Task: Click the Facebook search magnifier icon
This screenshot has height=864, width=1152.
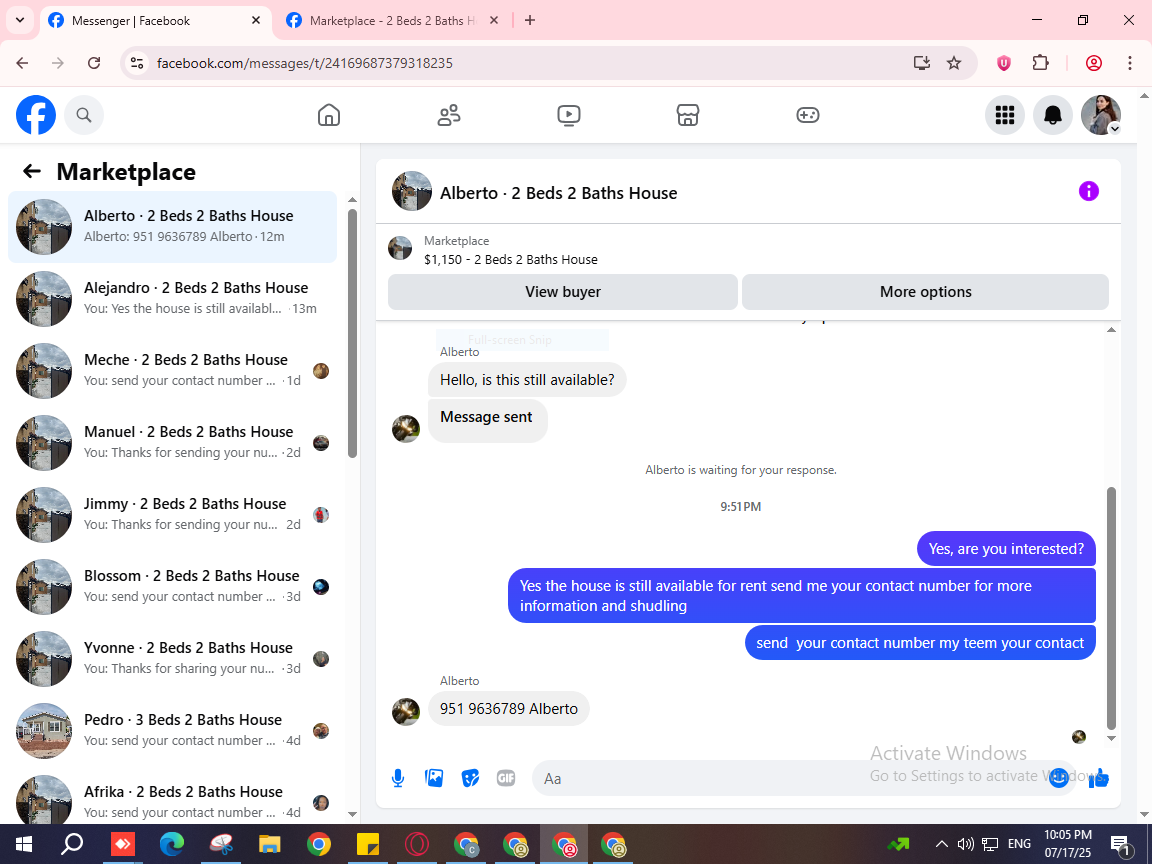Action: click(x=84, y=115)
